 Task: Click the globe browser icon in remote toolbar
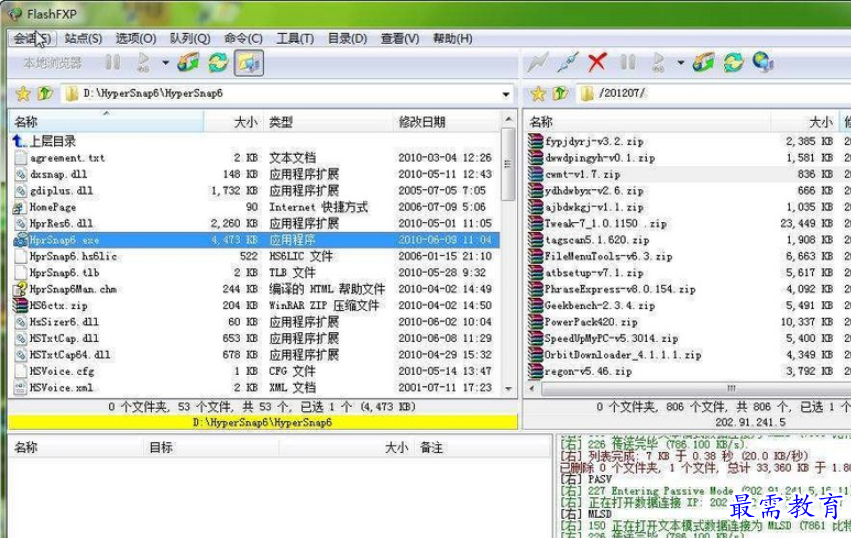click(x=763, y=62)
